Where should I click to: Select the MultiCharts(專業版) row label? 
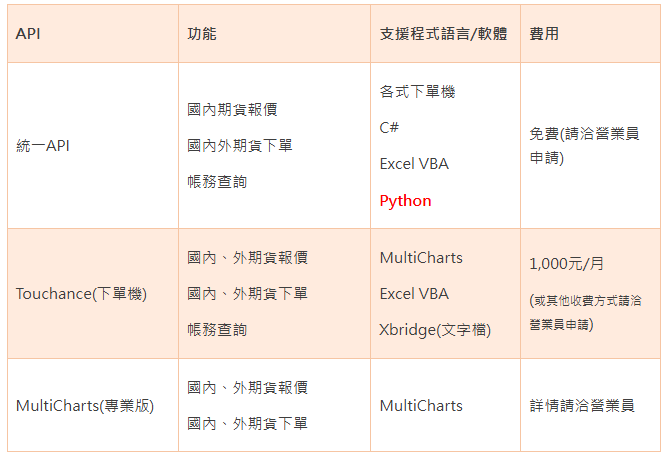point(85,406)
